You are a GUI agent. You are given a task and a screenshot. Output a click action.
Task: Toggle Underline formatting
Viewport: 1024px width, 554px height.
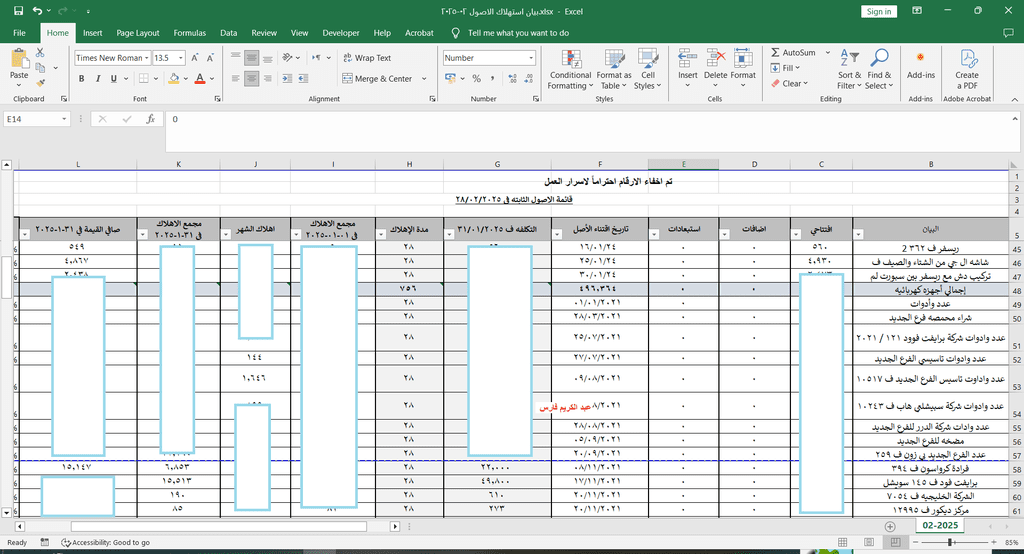tap(114, 78)
